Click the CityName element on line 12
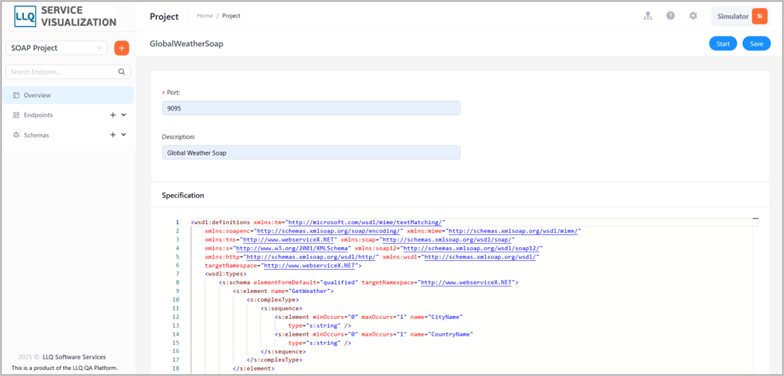Screen dimensions: 784x376 pyautogui.click(x=368, y=317)
